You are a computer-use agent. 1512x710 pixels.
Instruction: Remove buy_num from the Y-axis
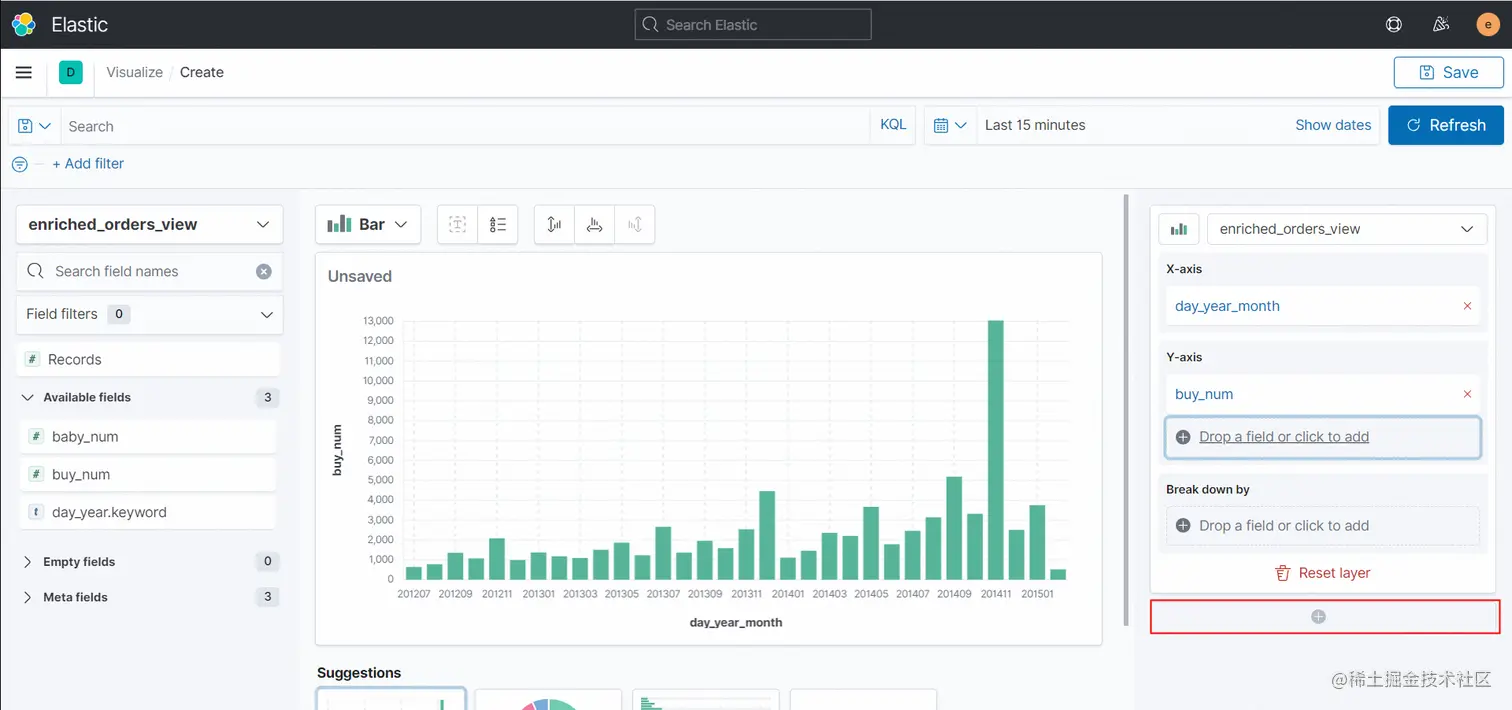pyautogui.click(x=1467, y=394)
